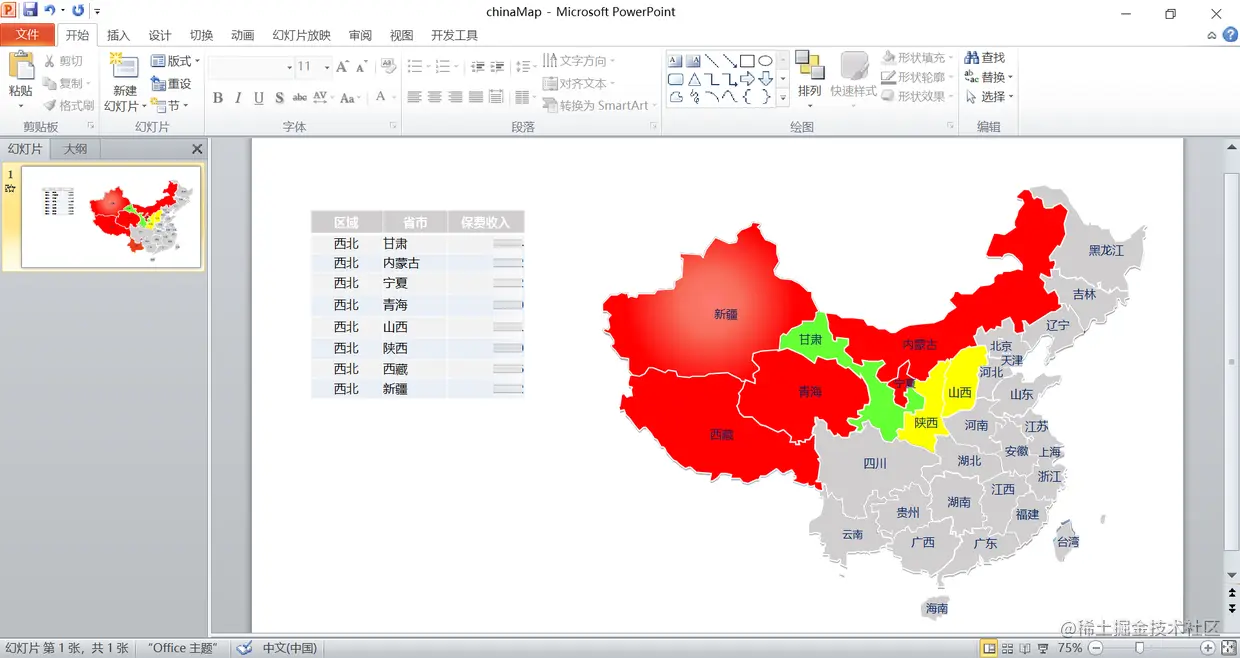Toggle Bold formatting

tap(218, 98)
